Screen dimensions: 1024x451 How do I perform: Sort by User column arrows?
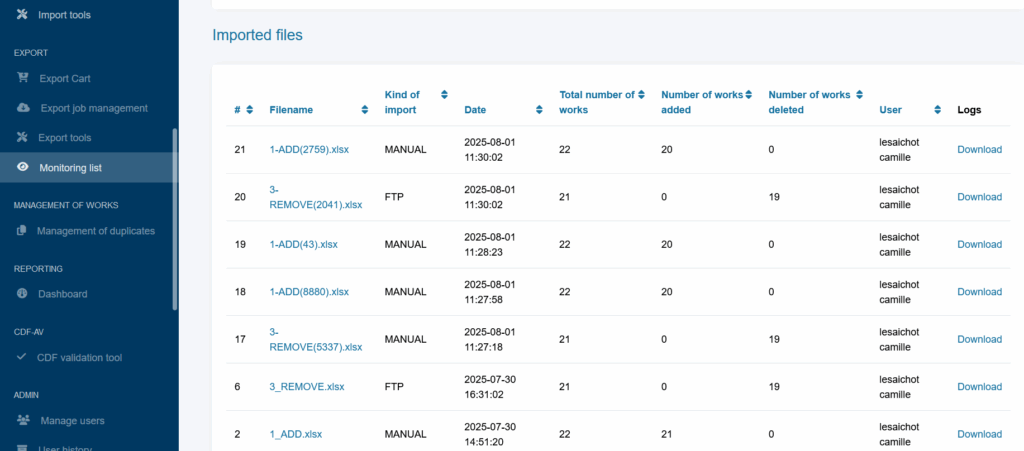click(937, 110)
